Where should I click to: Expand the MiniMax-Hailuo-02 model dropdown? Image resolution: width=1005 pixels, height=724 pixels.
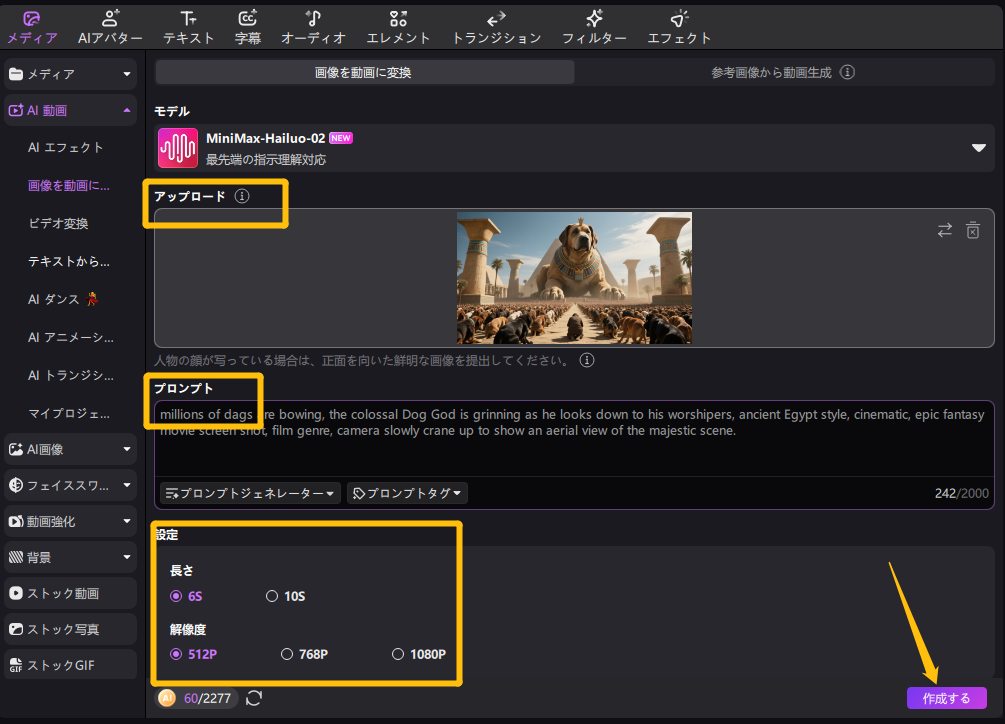[x=978, y=148]
